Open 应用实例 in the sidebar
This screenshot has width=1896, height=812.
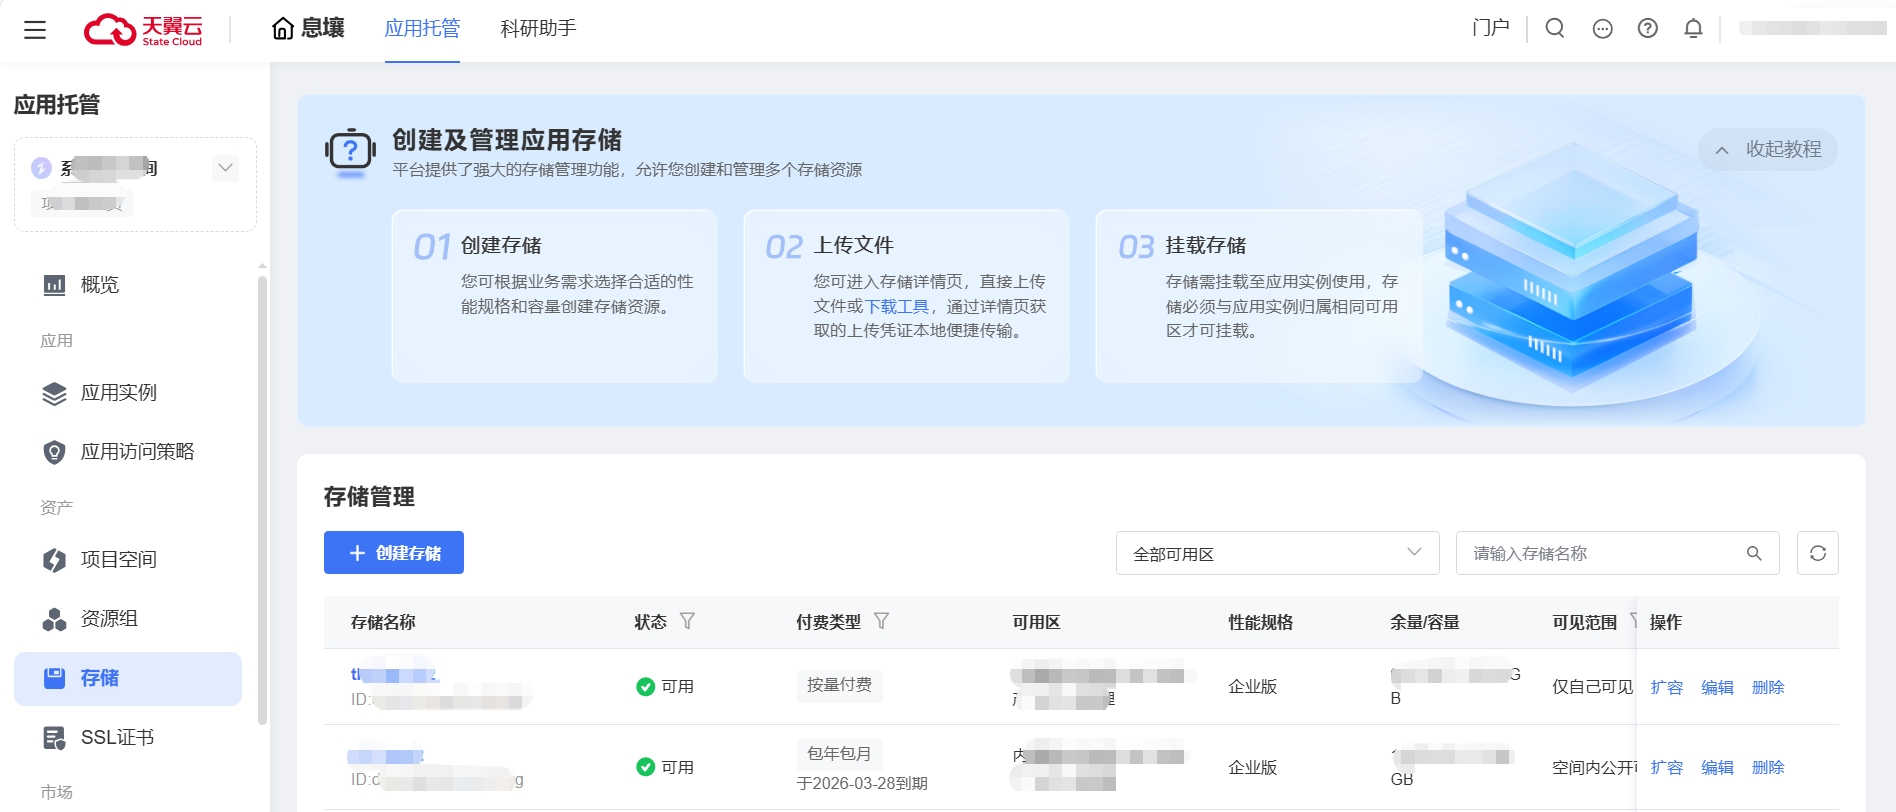tap(118, 393)
